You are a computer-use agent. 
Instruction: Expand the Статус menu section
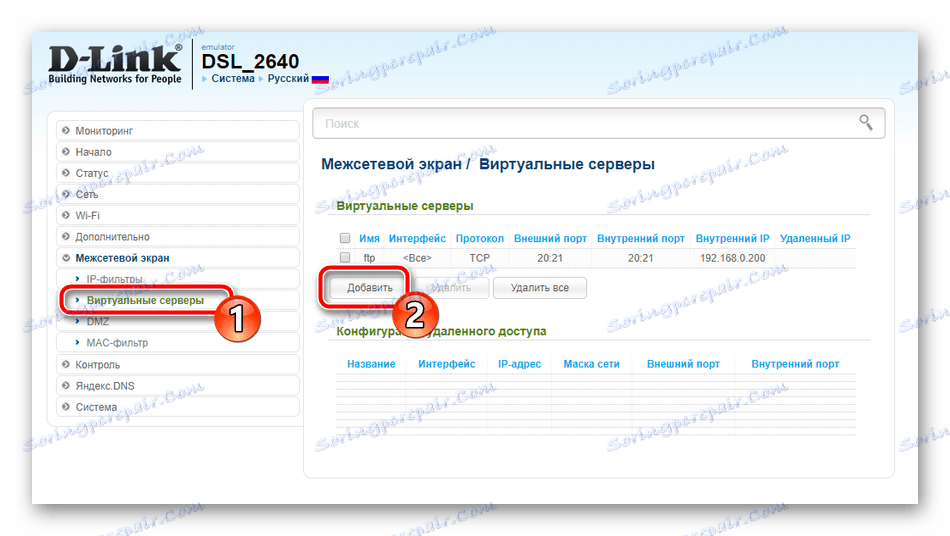pos(178,173)
